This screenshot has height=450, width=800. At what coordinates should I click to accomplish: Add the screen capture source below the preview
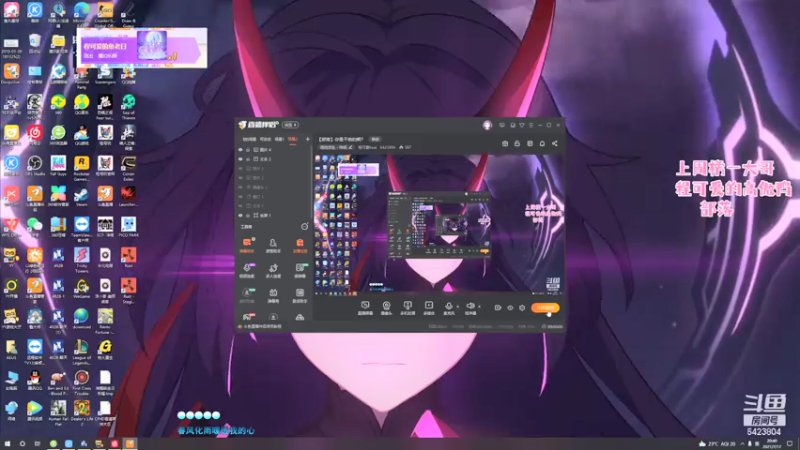(x=365, y=307)
